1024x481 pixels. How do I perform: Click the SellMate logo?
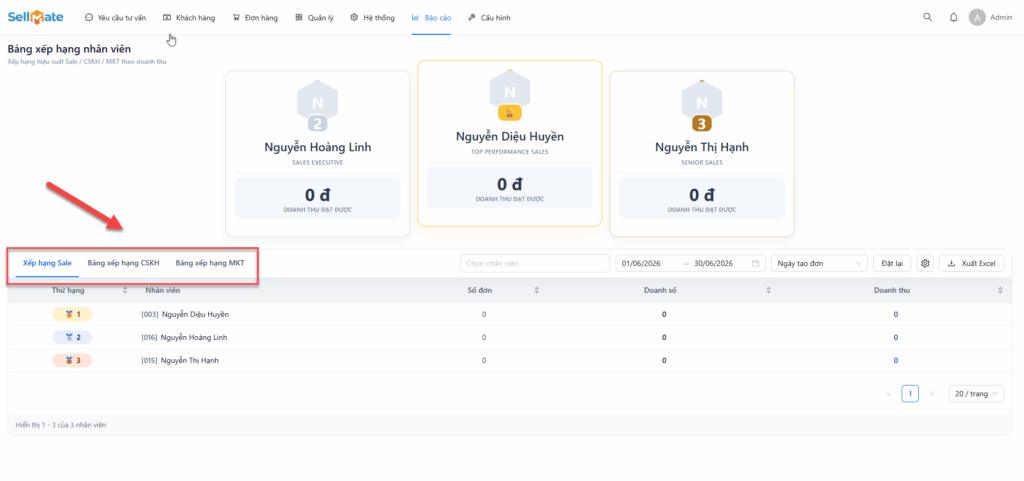(x=35, y=18)
